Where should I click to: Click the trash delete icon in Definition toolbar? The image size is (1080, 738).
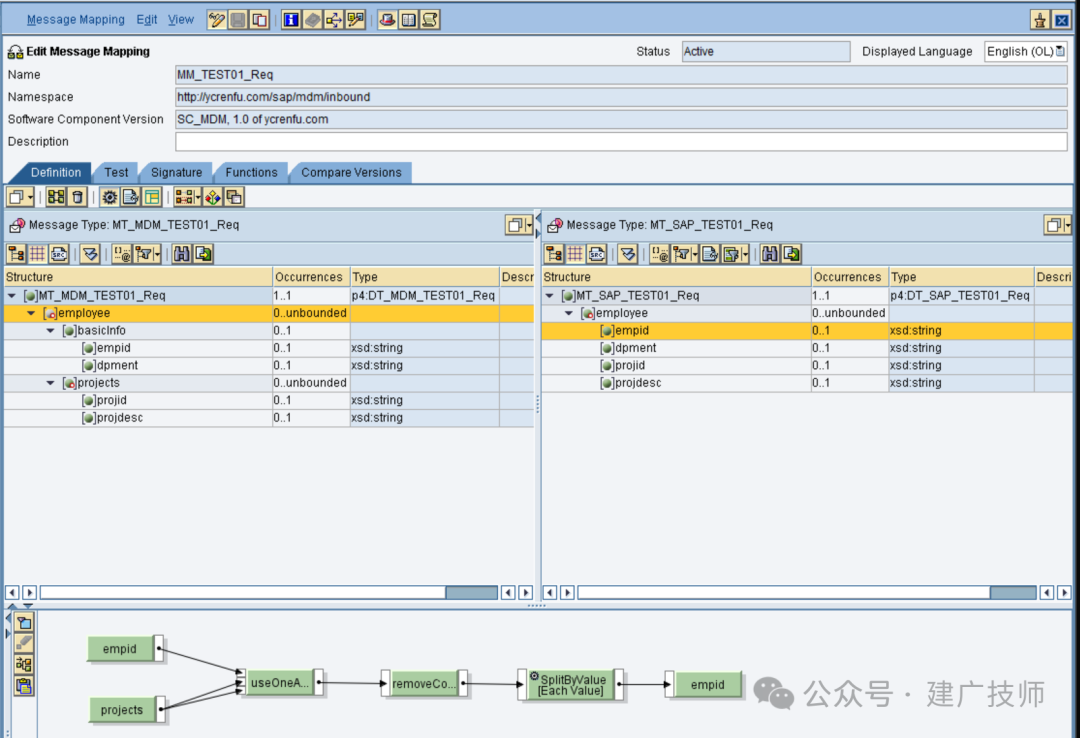[x=78, y=197]
